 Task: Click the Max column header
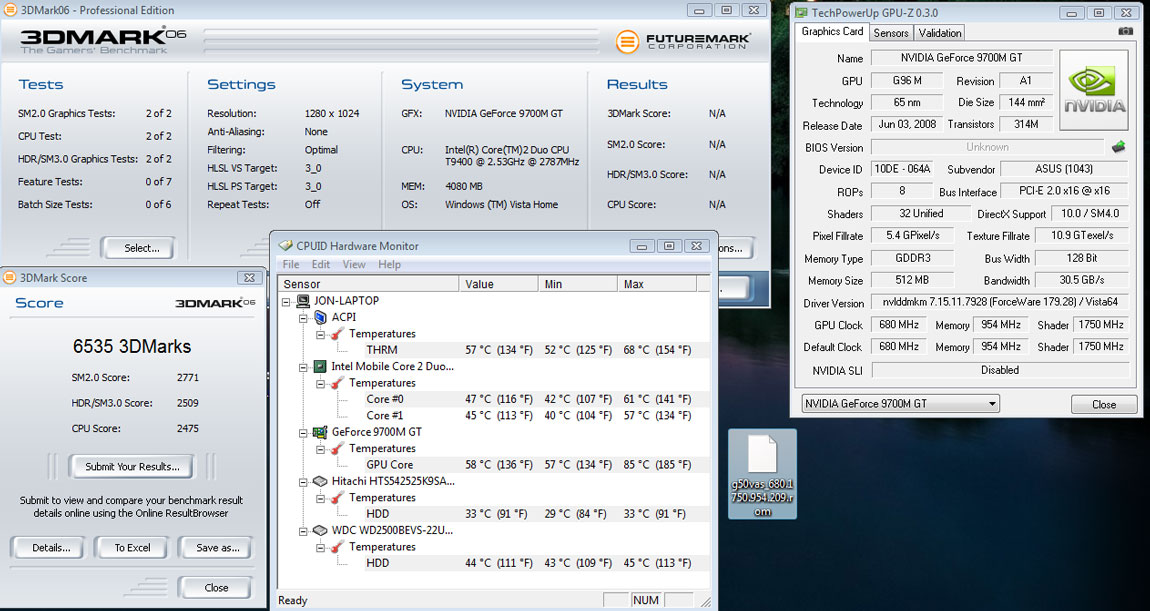[656, 284]
